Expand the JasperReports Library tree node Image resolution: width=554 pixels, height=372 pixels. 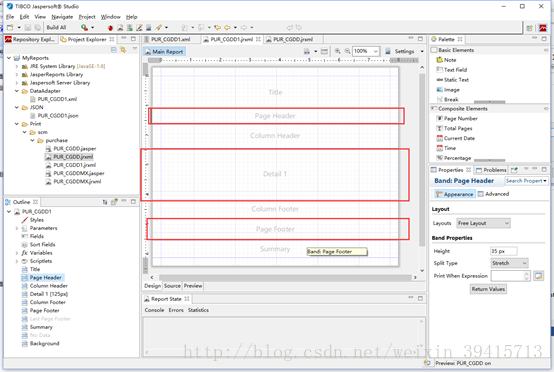17,75
